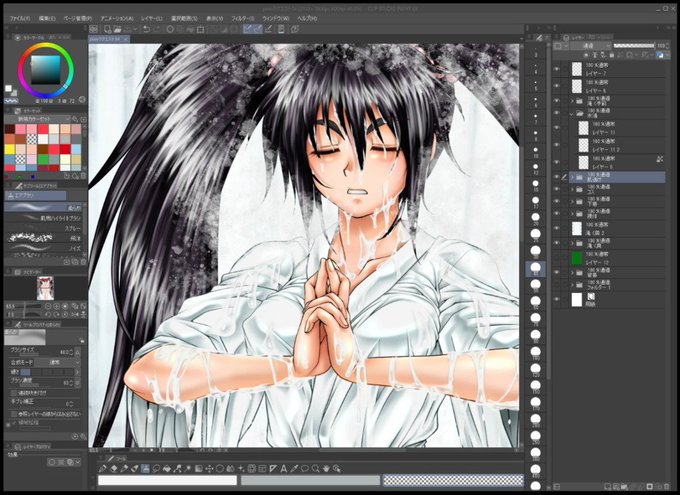Viewport: 680px width, 495px height.
Task: Select the Auto select wand tool
Action: (x=188, y=469)
